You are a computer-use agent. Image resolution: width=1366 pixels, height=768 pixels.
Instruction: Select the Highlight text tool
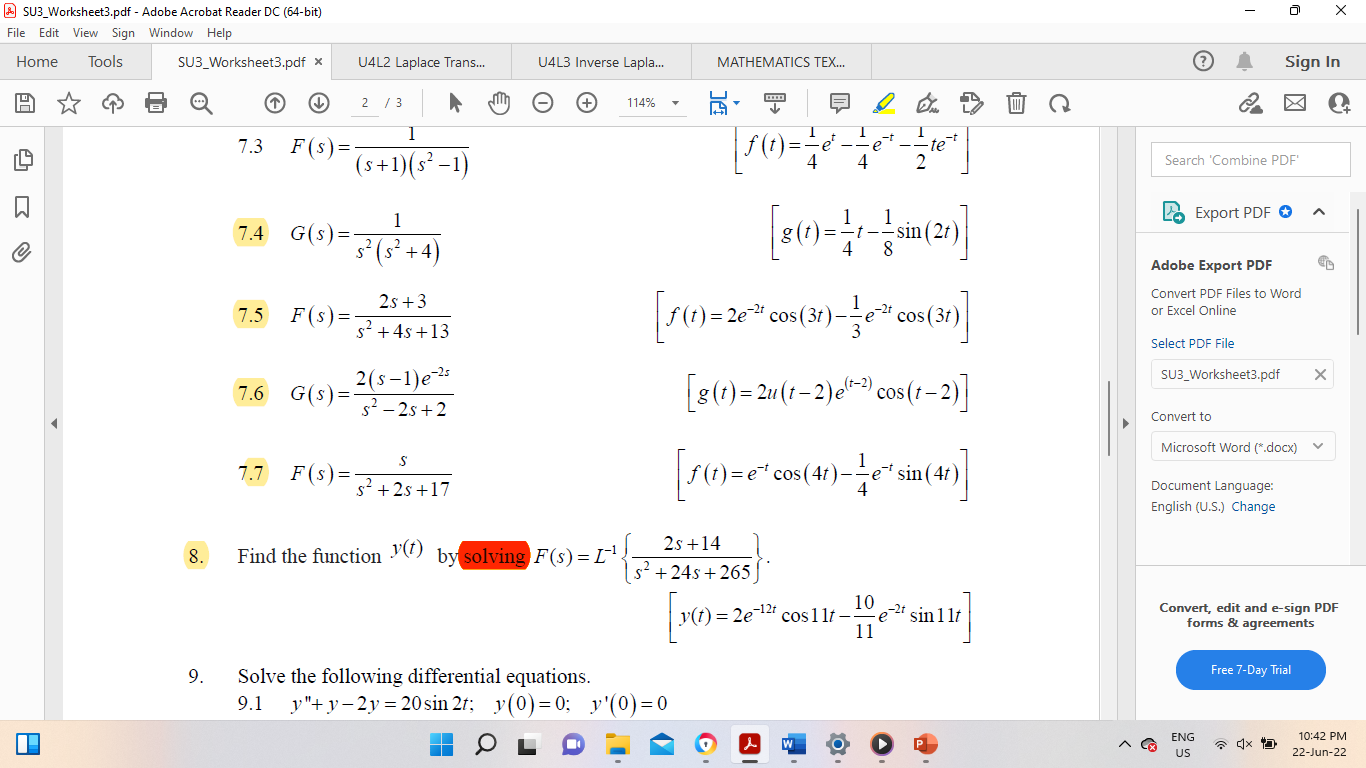884,103
